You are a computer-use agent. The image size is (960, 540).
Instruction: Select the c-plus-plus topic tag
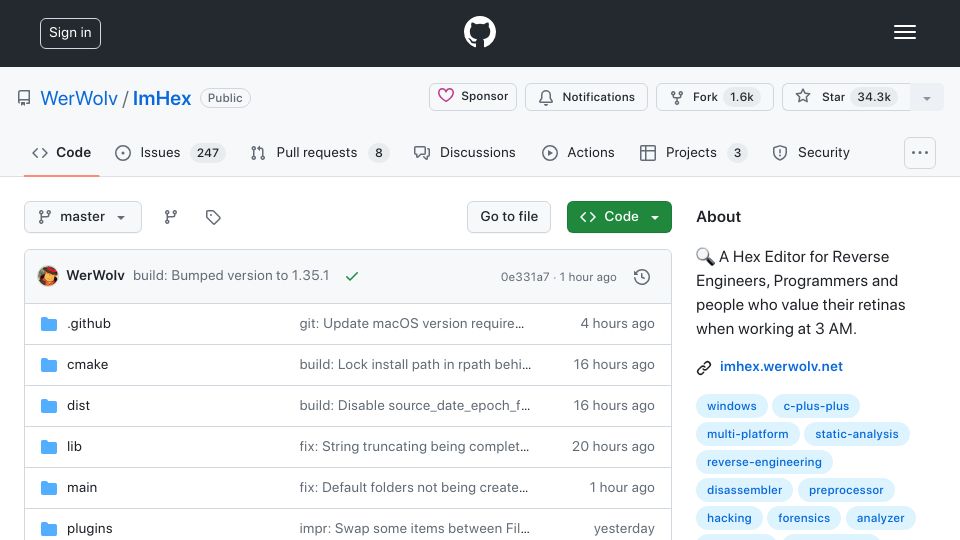(x=816, y=406)
